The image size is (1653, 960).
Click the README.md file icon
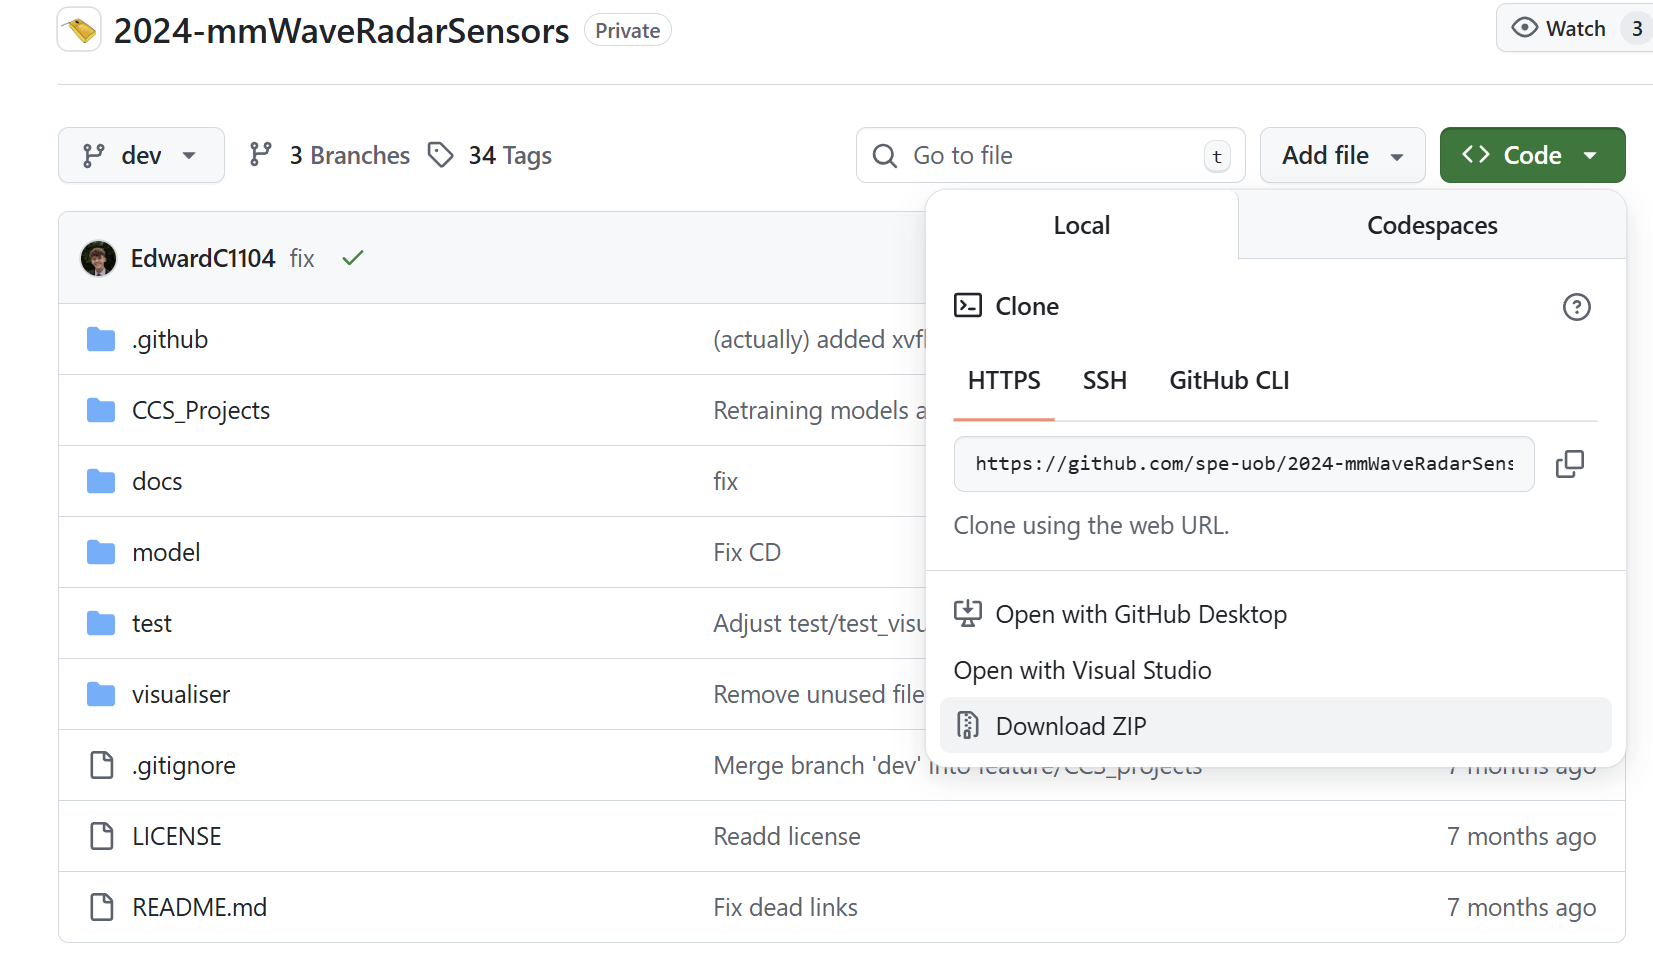click(102, 907)
